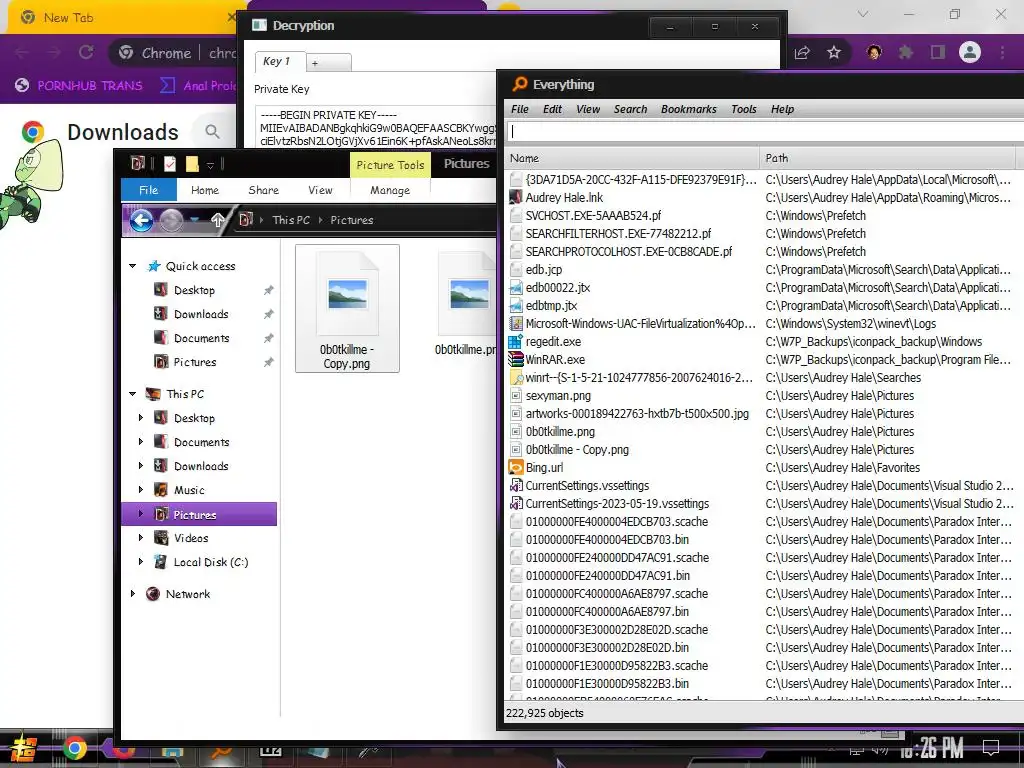1024x768 pixels.
Task: Click the Properties icon in Explorer title bar
Action: coord(170,163)
